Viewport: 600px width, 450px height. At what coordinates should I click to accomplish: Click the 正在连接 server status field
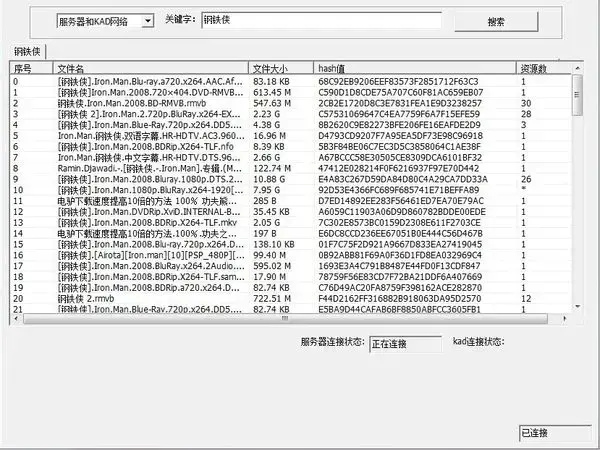point(405,344)
